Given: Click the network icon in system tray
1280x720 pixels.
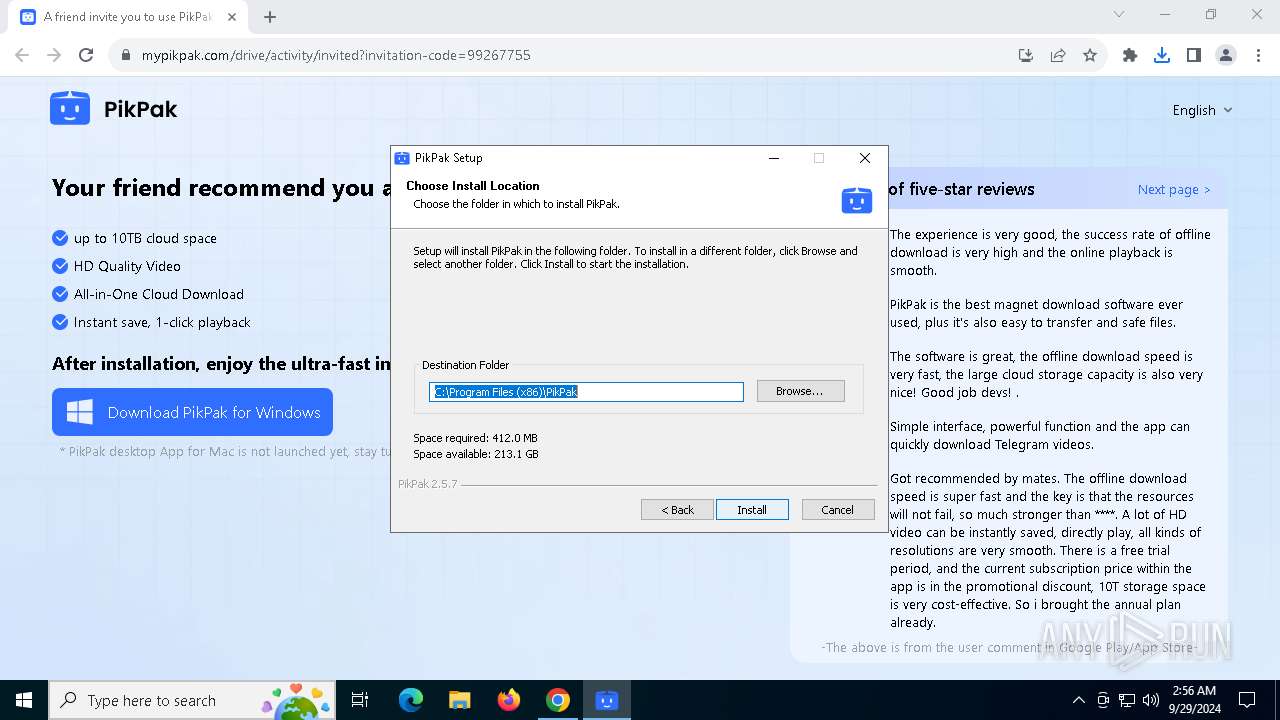Looking at the screenshot, I should 1127,700.
